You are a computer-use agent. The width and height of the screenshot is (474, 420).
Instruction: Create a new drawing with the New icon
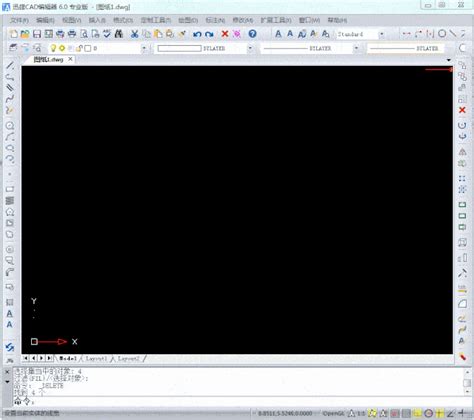[x=14, y=34]
